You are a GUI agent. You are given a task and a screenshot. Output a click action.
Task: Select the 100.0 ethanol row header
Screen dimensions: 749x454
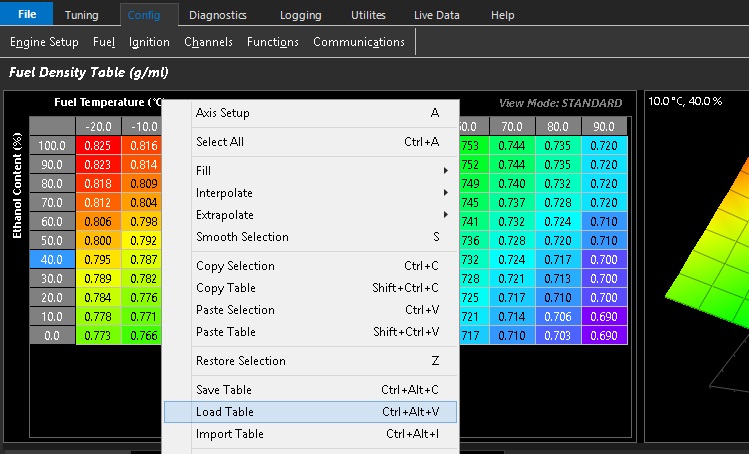pos(52,145)
